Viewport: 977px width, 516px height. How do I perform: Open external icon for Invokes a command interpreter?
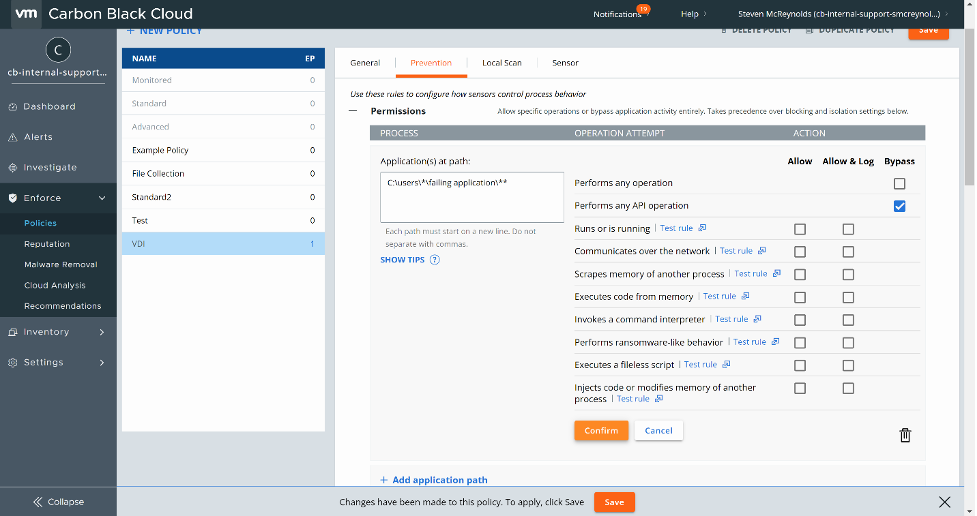[757, 319]
